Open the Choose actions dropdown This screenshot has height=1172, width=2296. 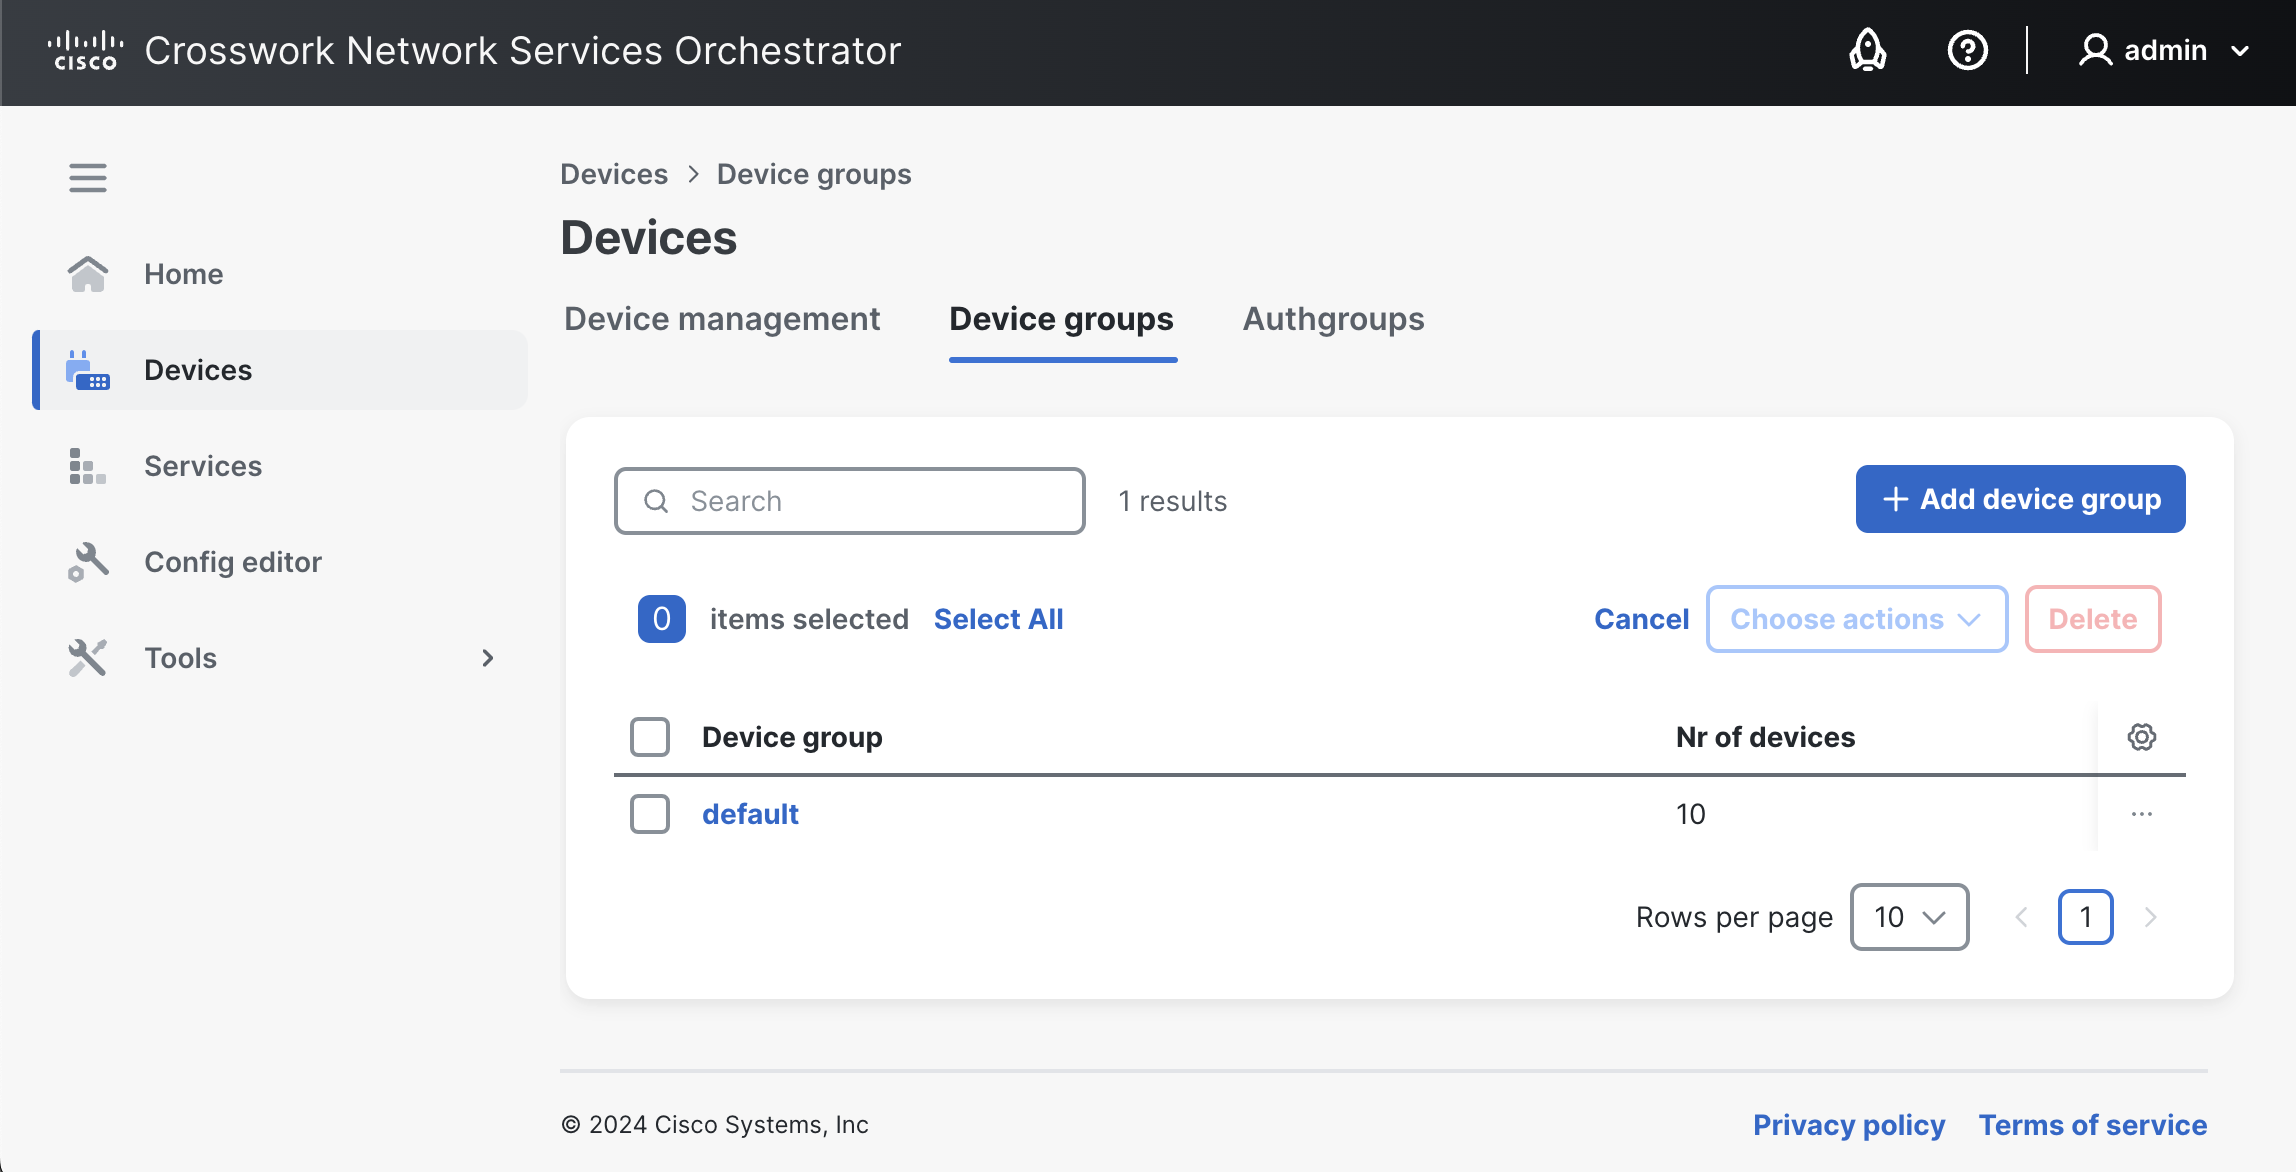1857,619
